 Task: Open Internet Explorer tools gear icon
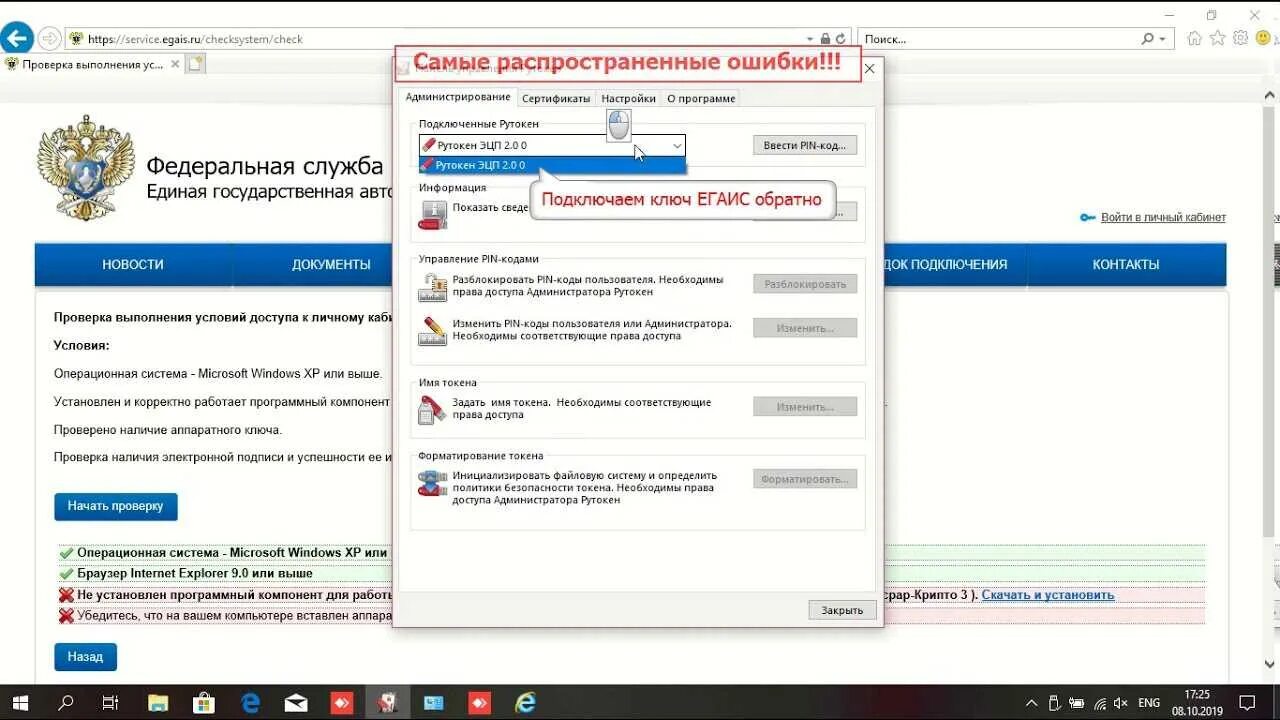tap(1241, 38)
